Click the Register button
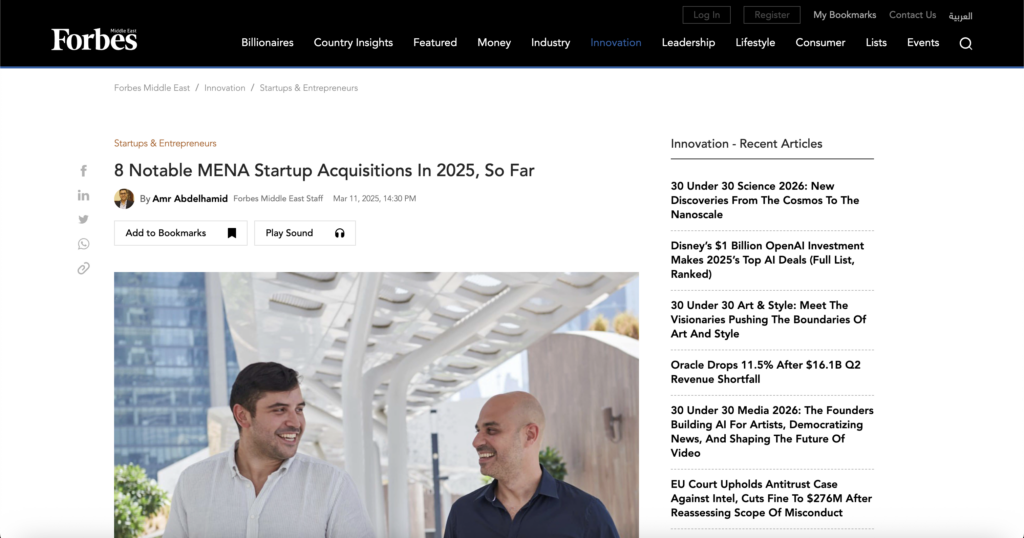The width and height of the screenshot is (1024, 538). (772, 15)
